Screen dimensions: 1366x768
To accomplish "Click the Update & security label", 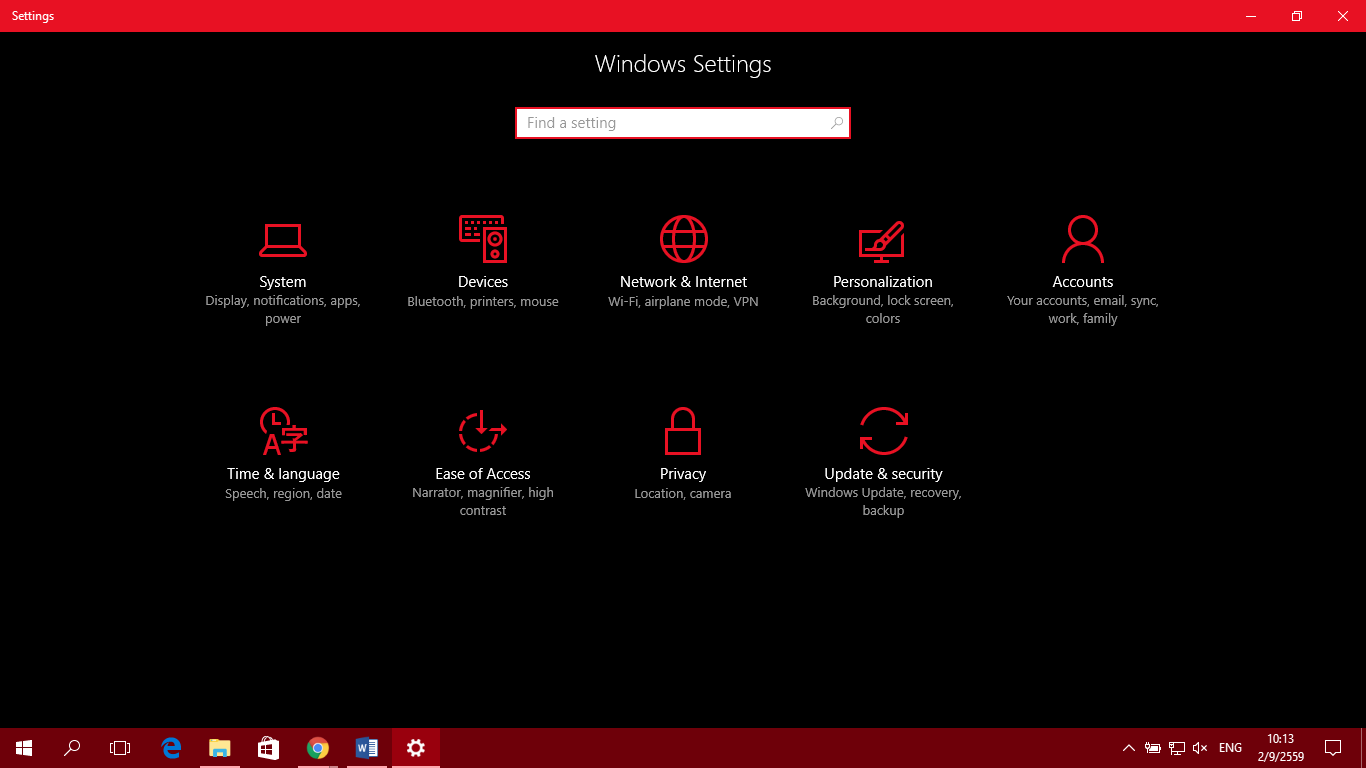I will [883, 474].
